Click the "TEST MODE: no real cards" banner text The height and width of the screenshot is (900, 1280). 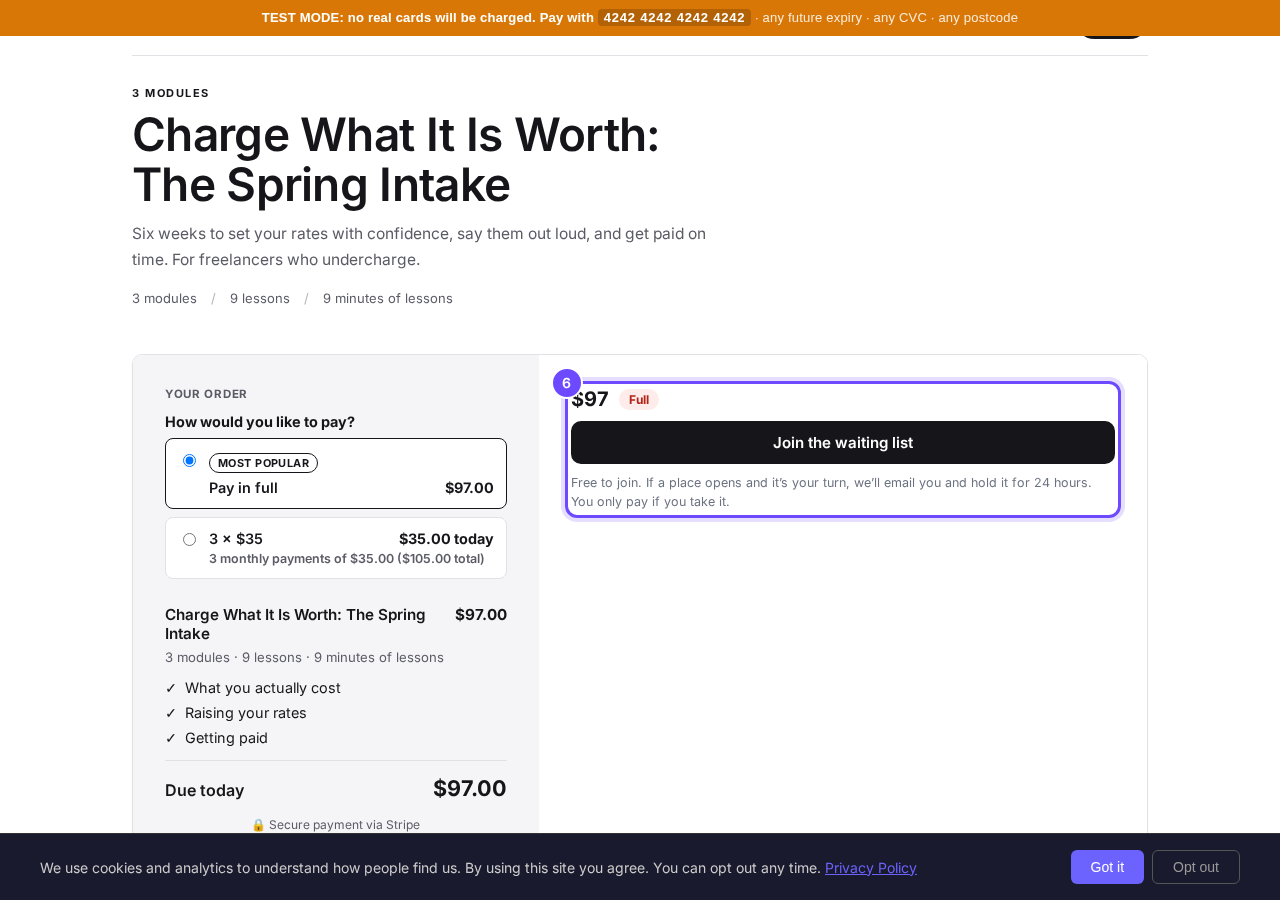point(428,17)
